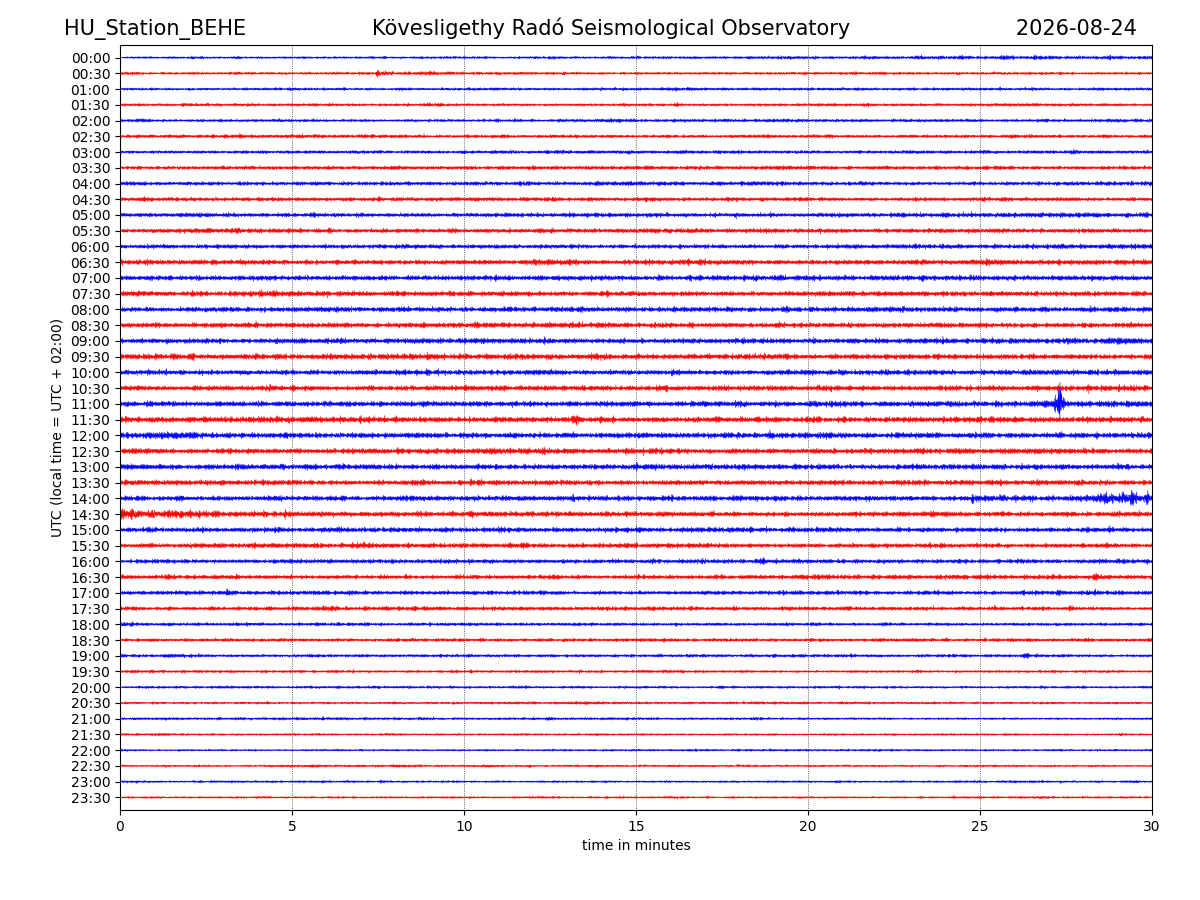Click the 14:30 time label
The image size is (1200, 900).
point(91,515)
